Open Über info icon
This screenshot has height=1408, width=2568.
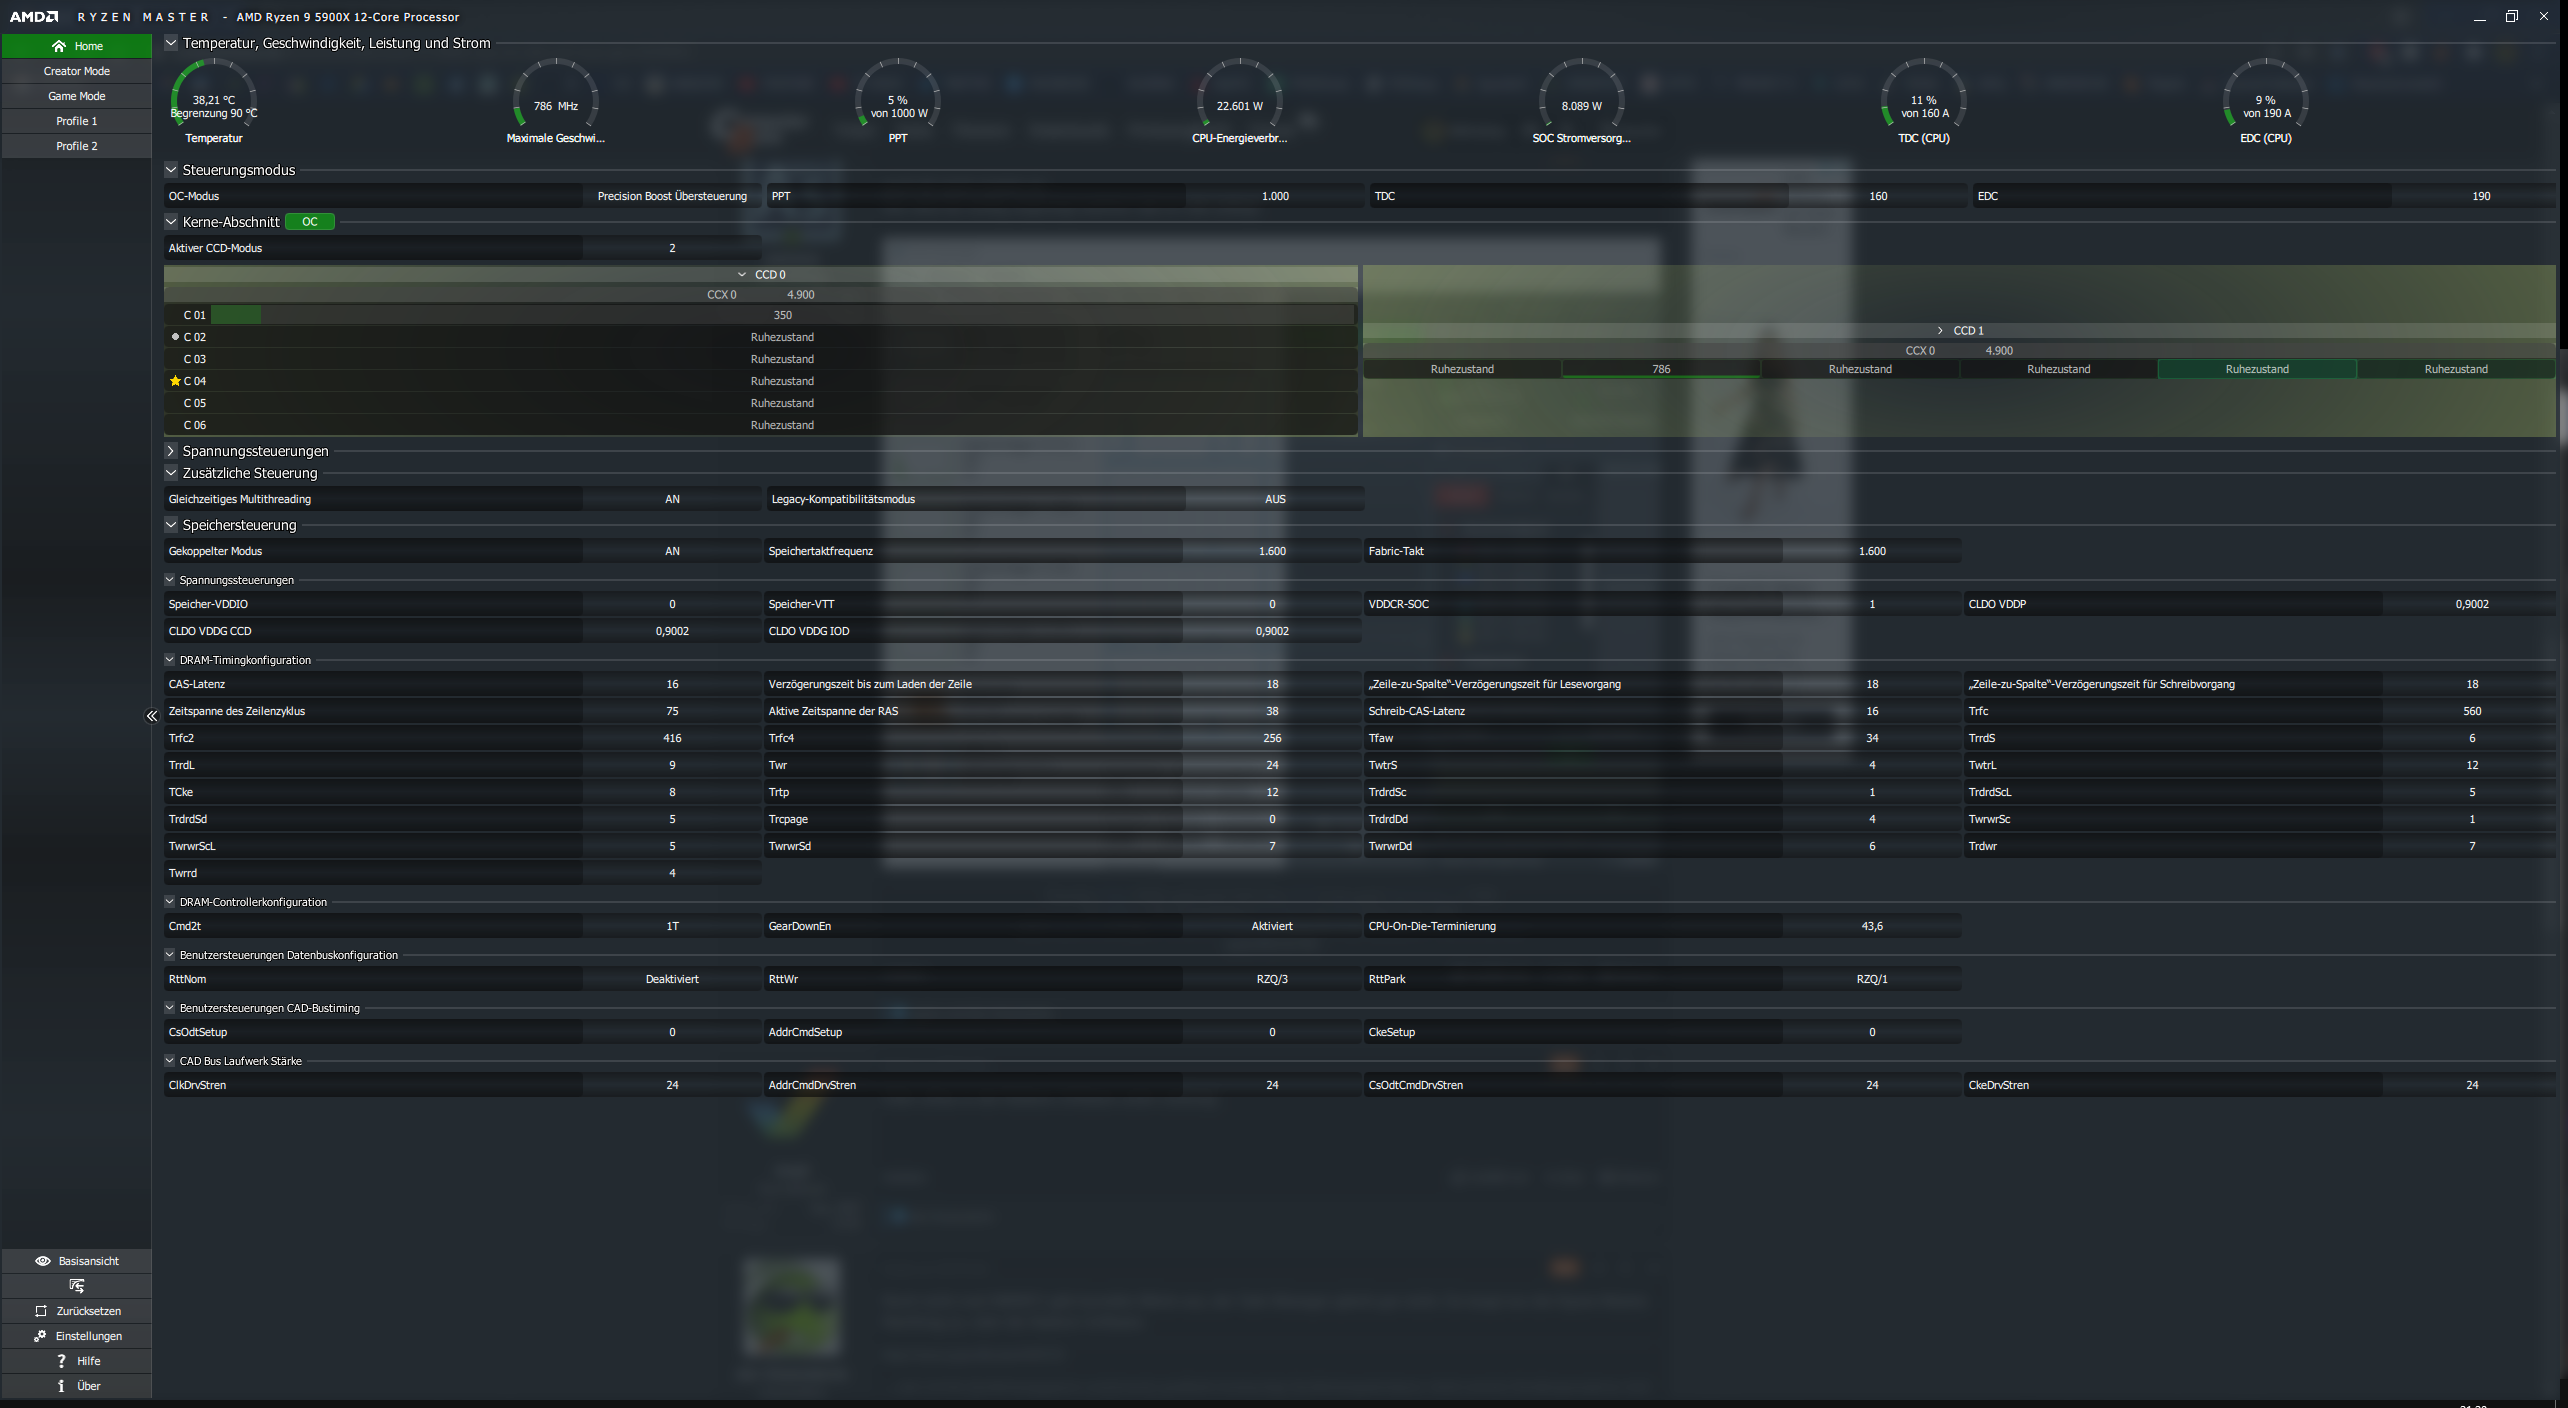61,1386
